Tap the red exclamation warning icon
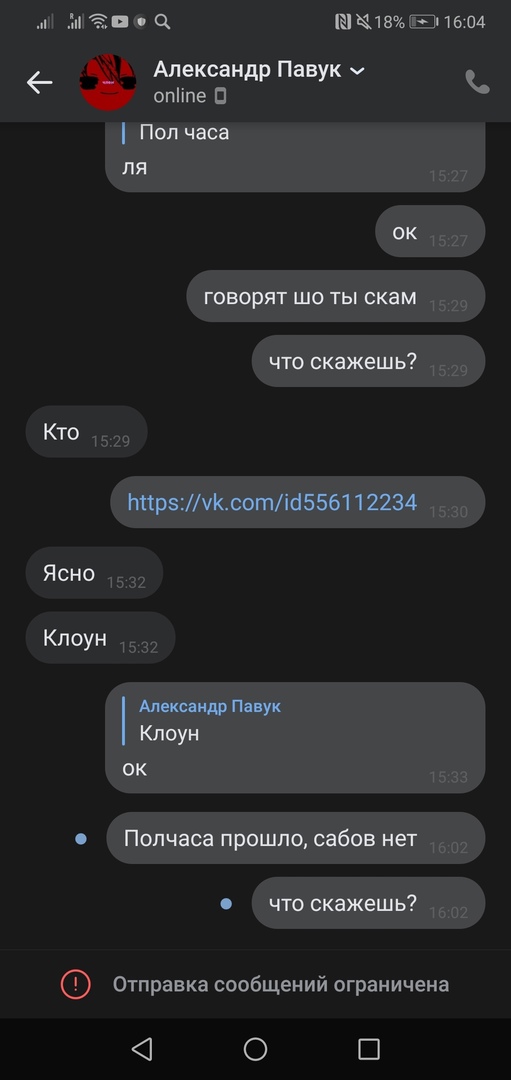This screenshot has height=1080, width=511. coord(76,984)
